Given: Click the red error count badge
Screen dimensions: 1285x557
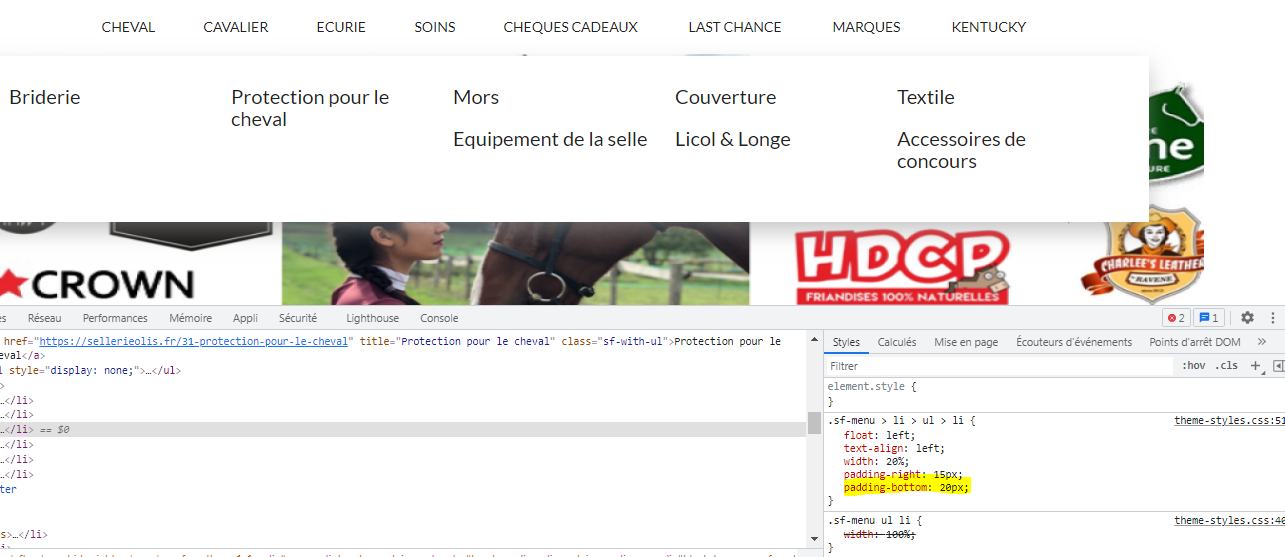Looking at the screenshot, I should [x=1175, y=318].
